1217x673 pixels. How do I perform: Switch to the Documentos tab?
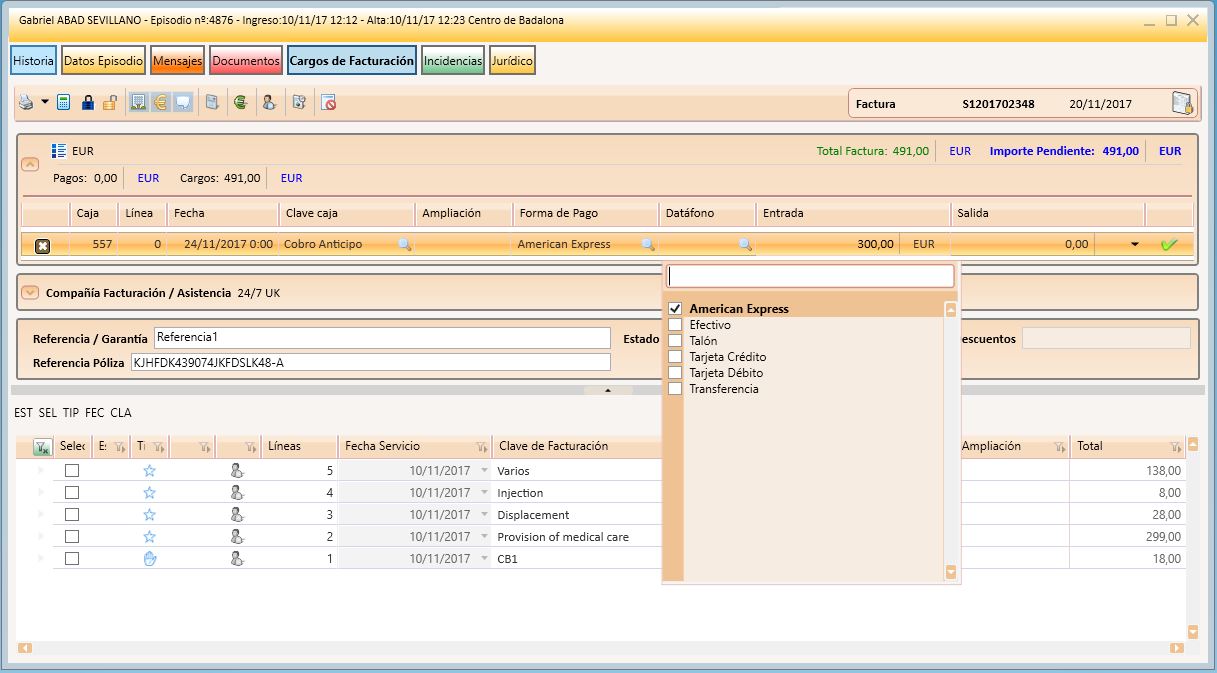tap(246, 61)
